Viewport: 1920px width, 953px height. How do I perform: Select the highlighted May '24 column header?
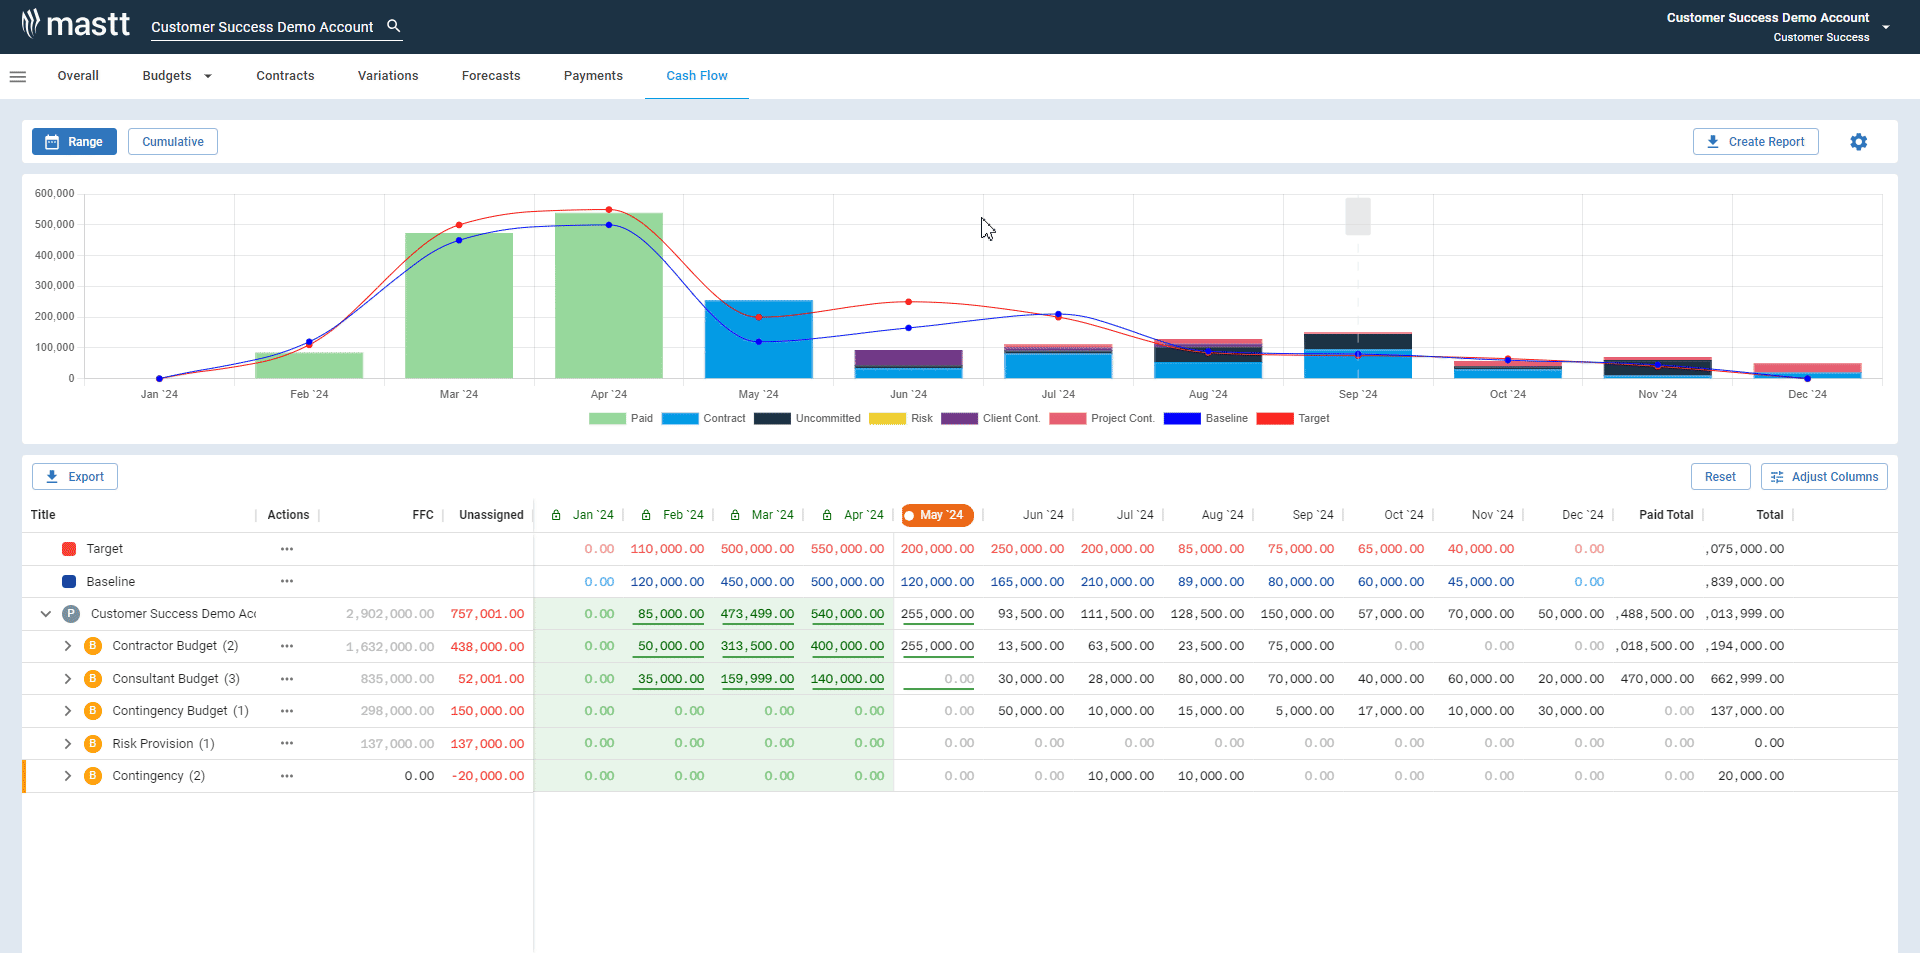pos(937,515)
